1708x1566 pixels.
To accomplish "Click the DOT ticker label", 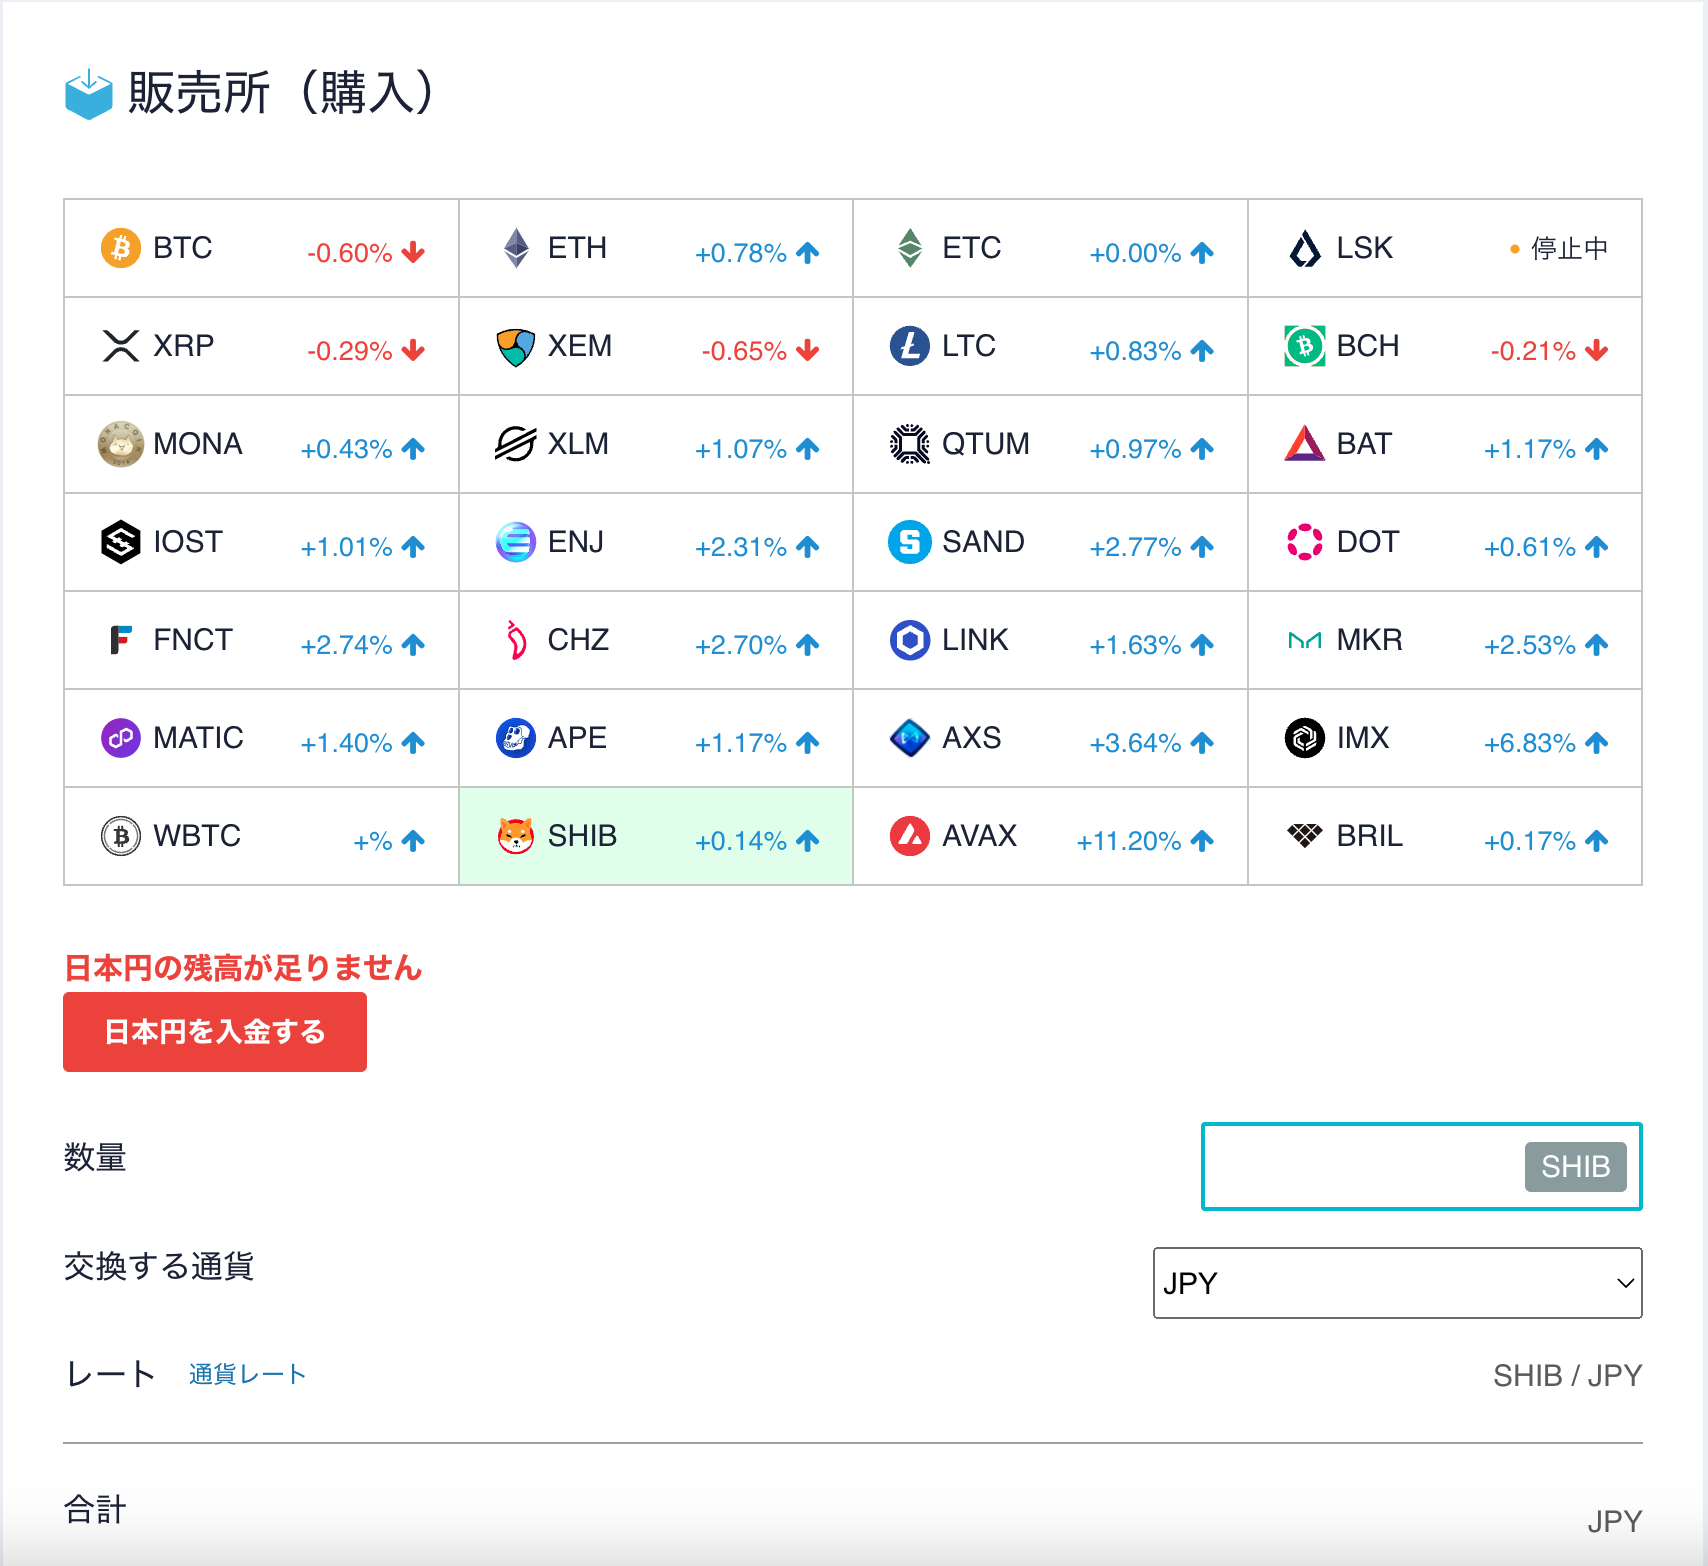I will coord(1368,541).
